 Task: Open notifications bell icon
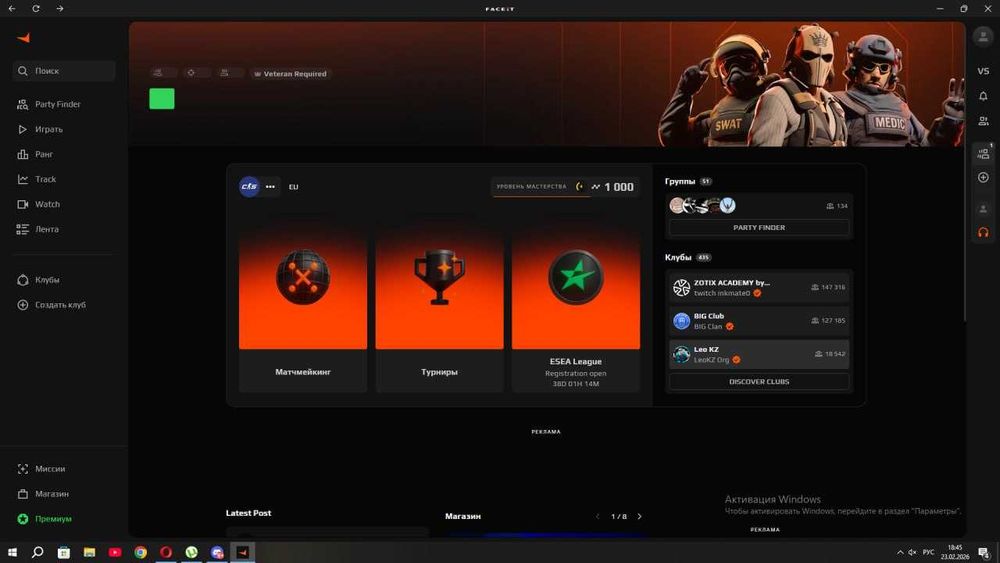point(983,96)
